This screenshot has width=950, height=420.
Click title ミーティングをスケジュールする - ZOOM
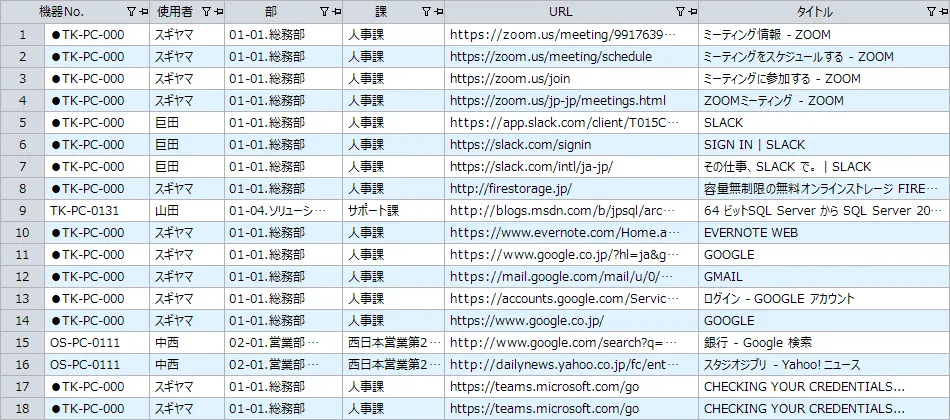pyautogui.click(x=799, y=57)
